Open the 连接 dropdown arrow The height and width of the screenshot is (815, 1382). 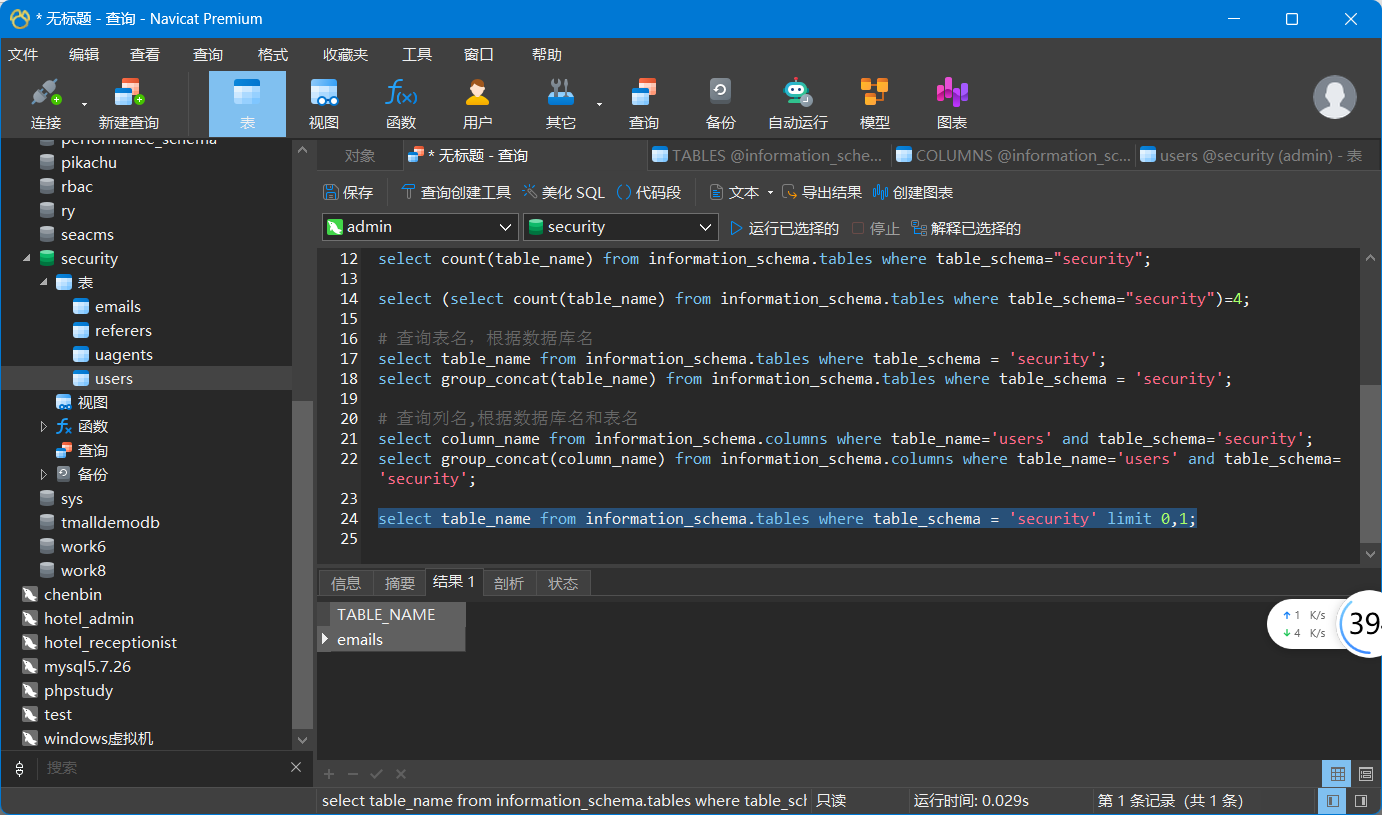pos(84,104)
